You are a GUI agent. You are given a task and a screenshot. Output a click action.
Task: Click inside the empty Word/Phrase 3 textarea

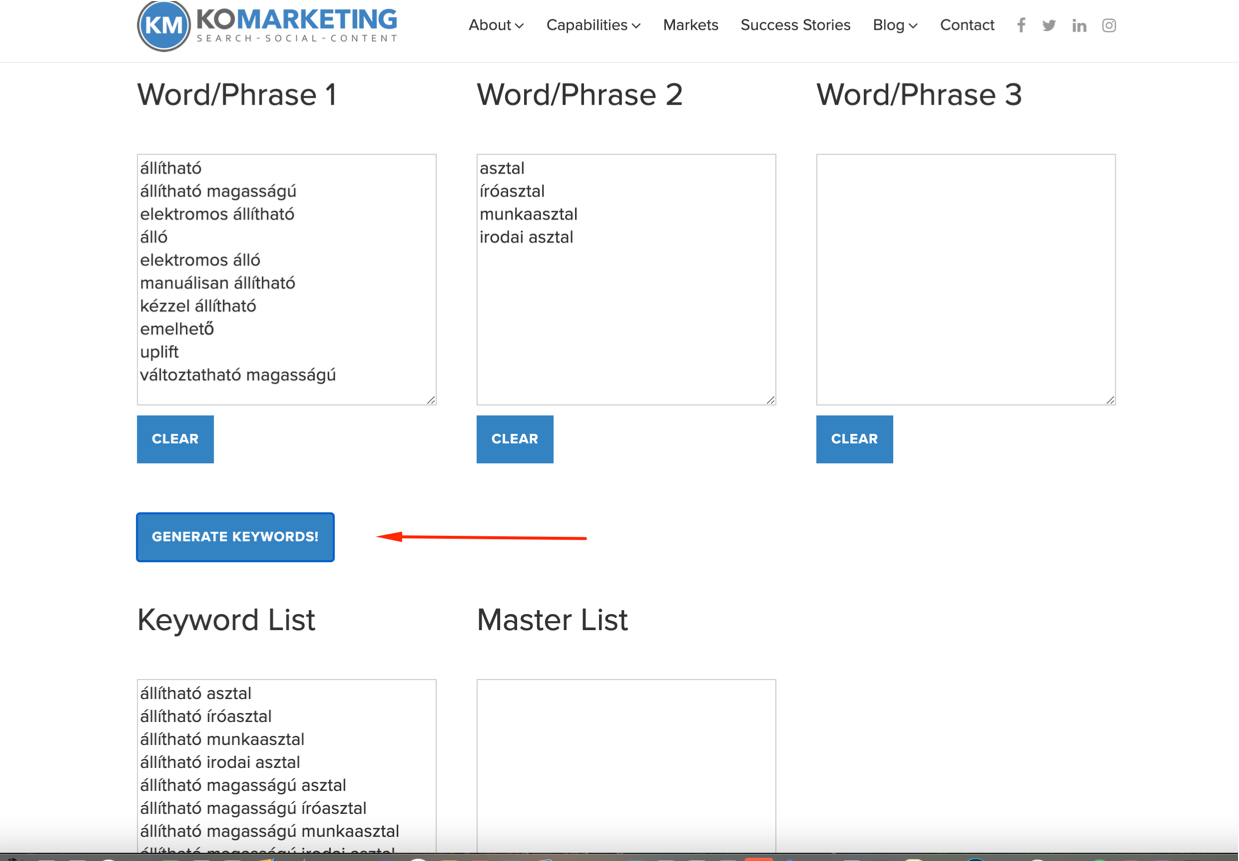click(965, 279)
